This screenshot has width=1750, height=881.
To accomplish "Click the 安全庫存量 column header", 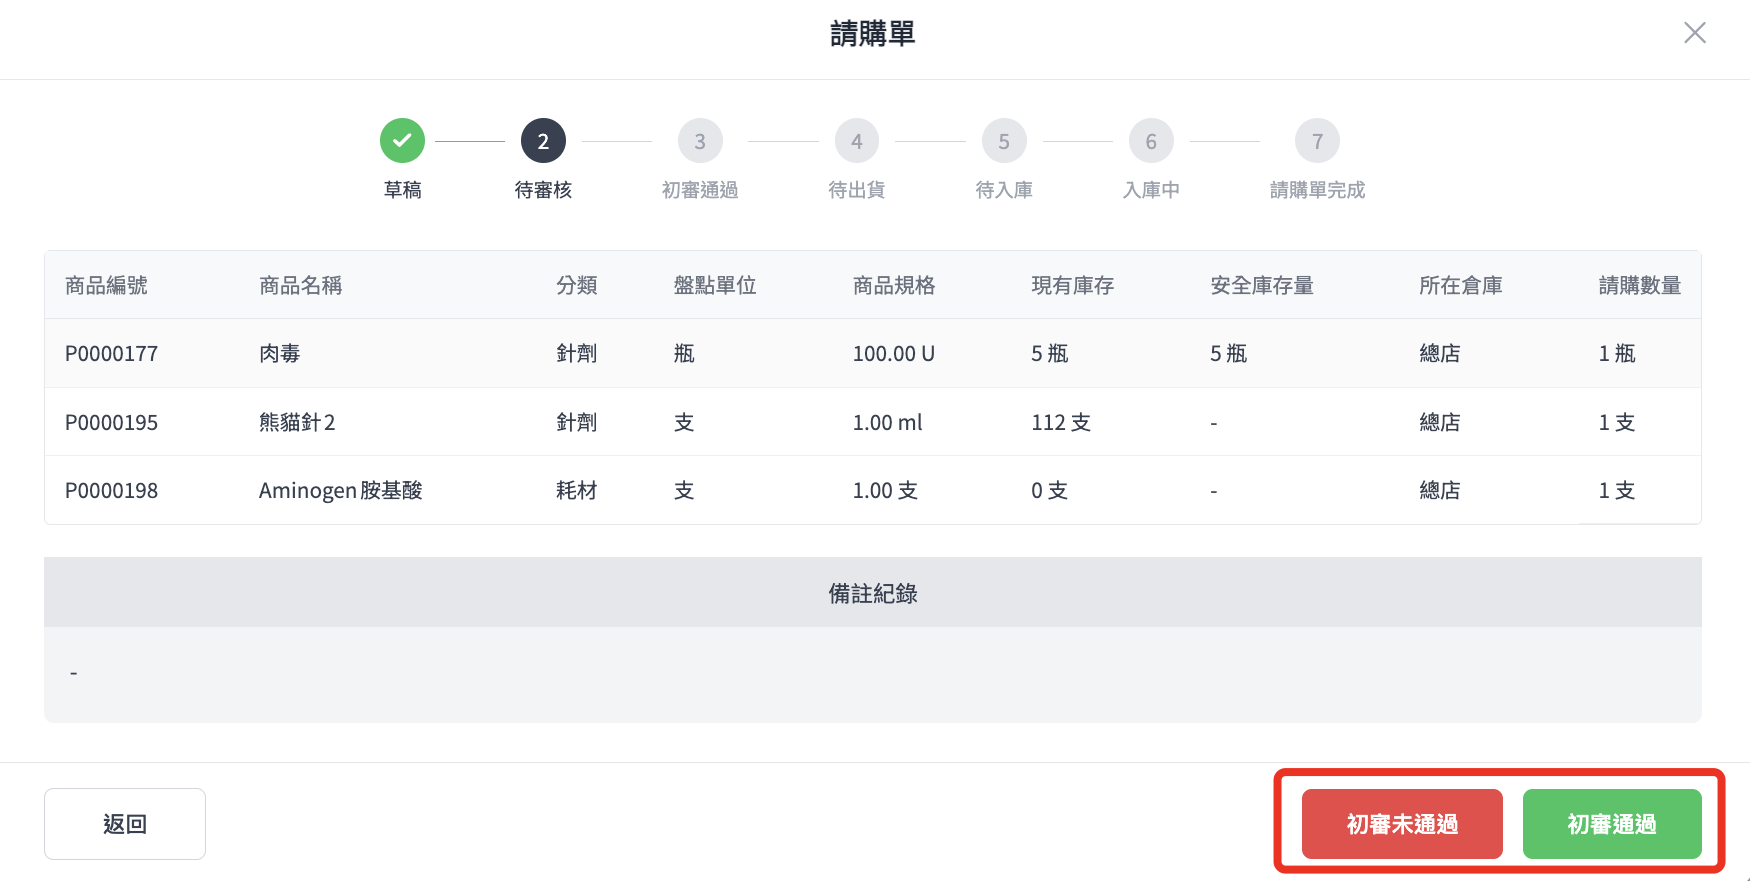I will [x=1261, y=285].
